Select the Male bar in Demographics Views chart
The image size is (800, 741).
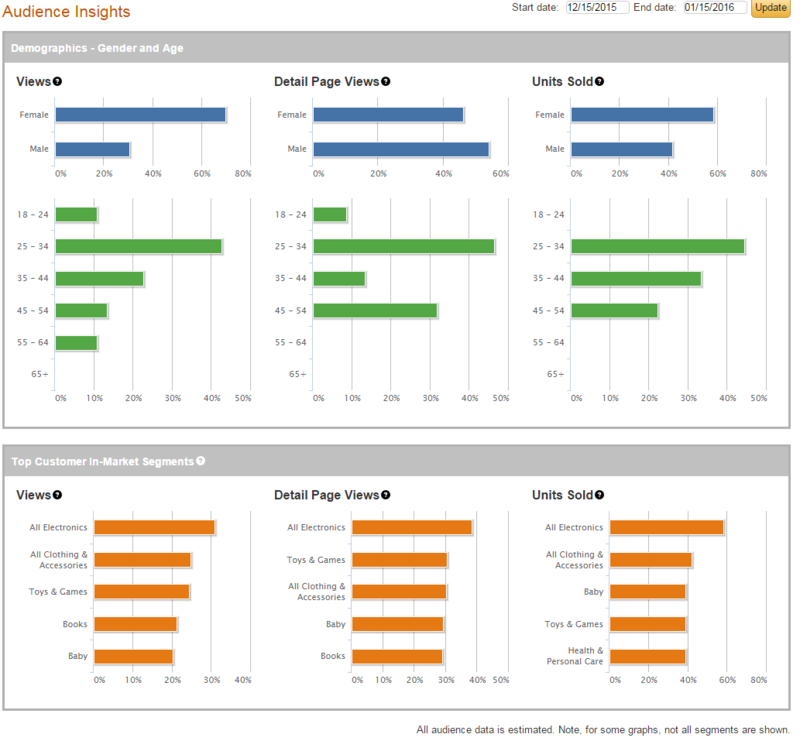(92, 149)
